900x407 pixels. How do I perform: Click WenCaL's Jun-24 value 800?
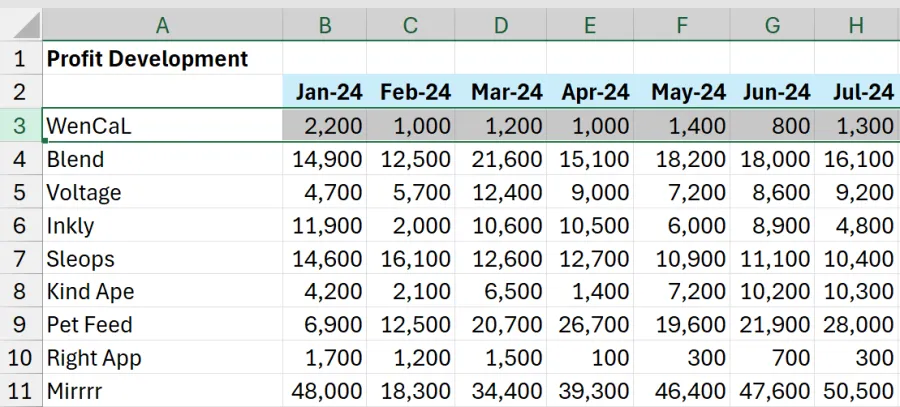tap(773, 125)
